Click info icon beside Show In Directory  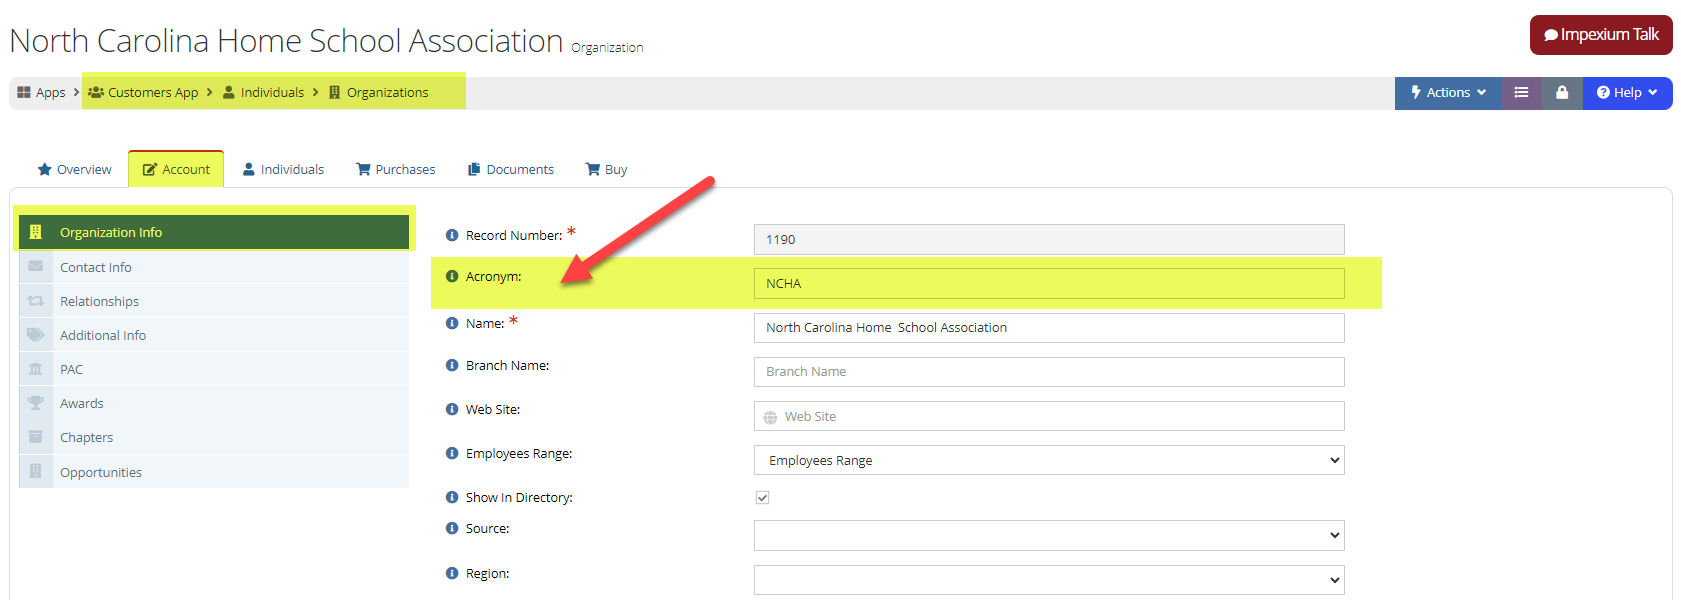[x=452, y=497]
